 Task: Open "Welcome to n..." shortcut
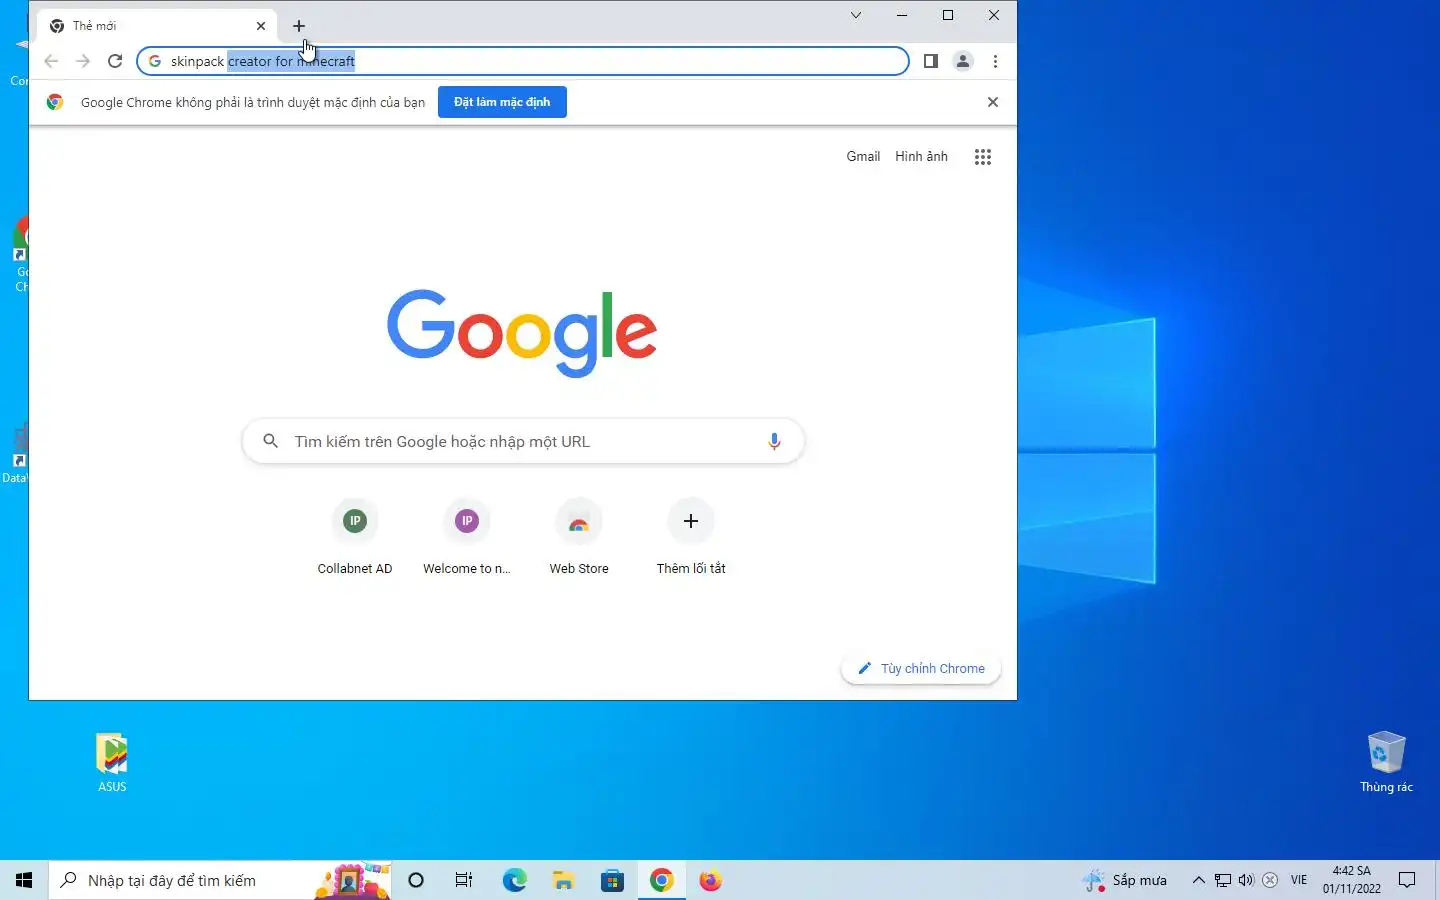coord(467,538)
